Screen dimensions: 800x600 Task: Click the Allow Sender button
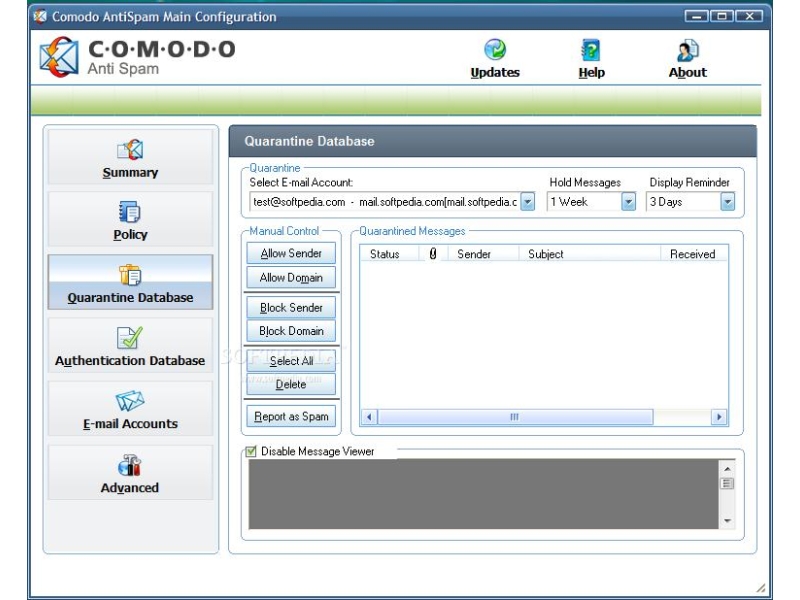tap(291, 253)
